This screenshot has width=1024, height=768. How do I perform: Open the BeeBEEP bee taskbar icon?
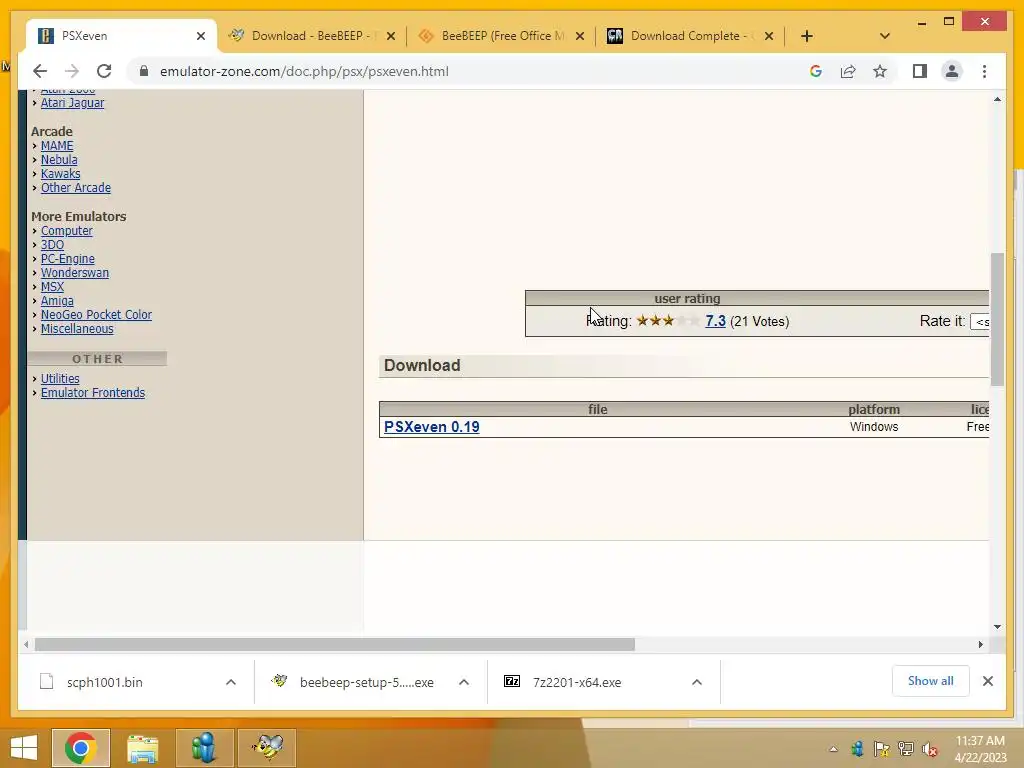tap(267, 748)
